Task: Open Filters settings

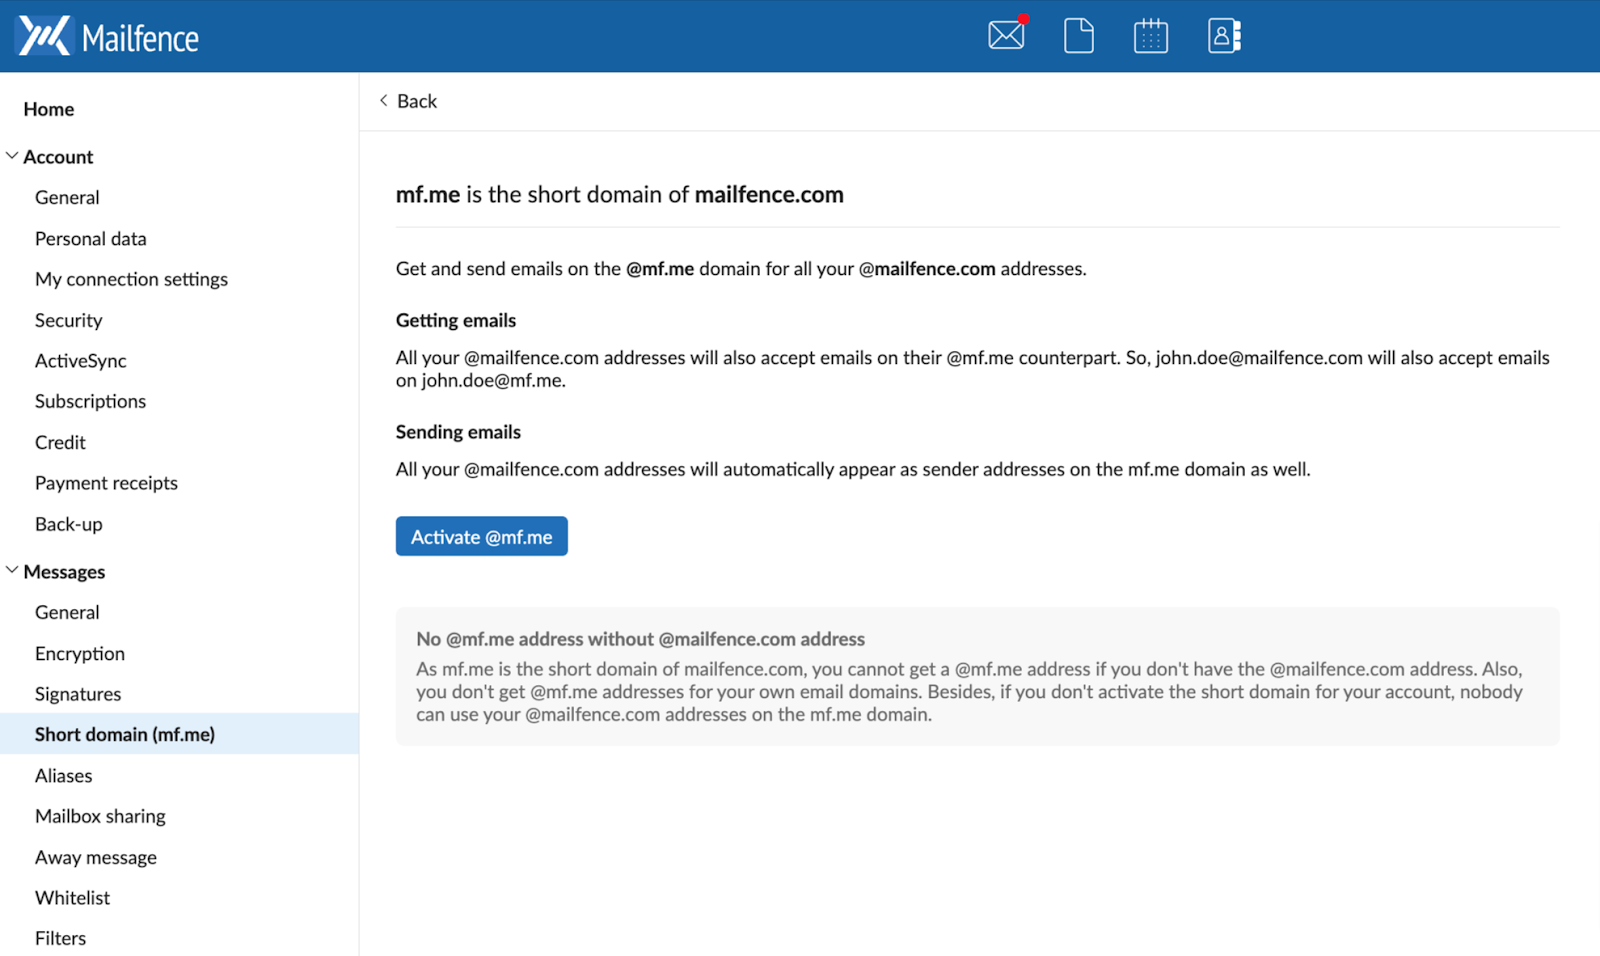Action: pyautogui.click(x=61, y=938)
